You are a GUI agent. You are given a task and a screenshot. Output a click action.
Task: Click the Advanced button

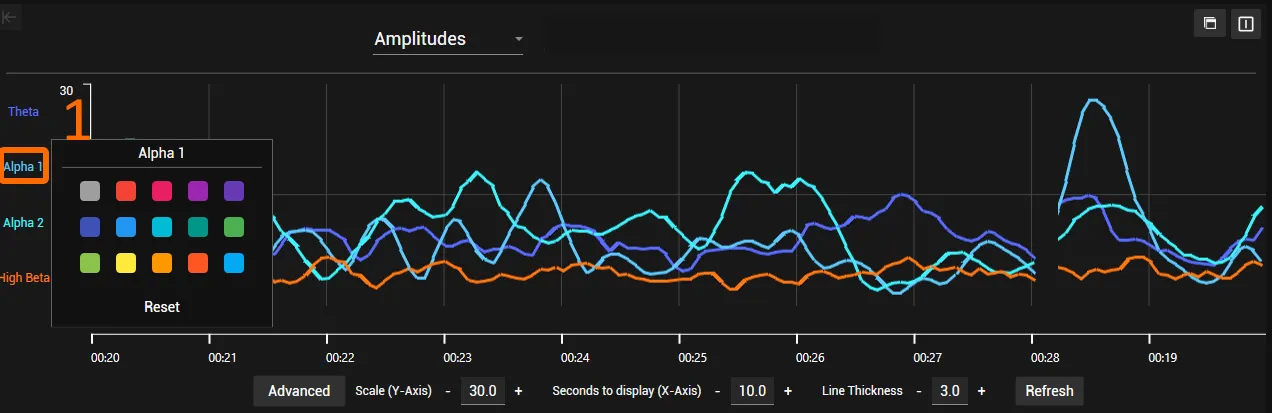[x=299, y=391]
